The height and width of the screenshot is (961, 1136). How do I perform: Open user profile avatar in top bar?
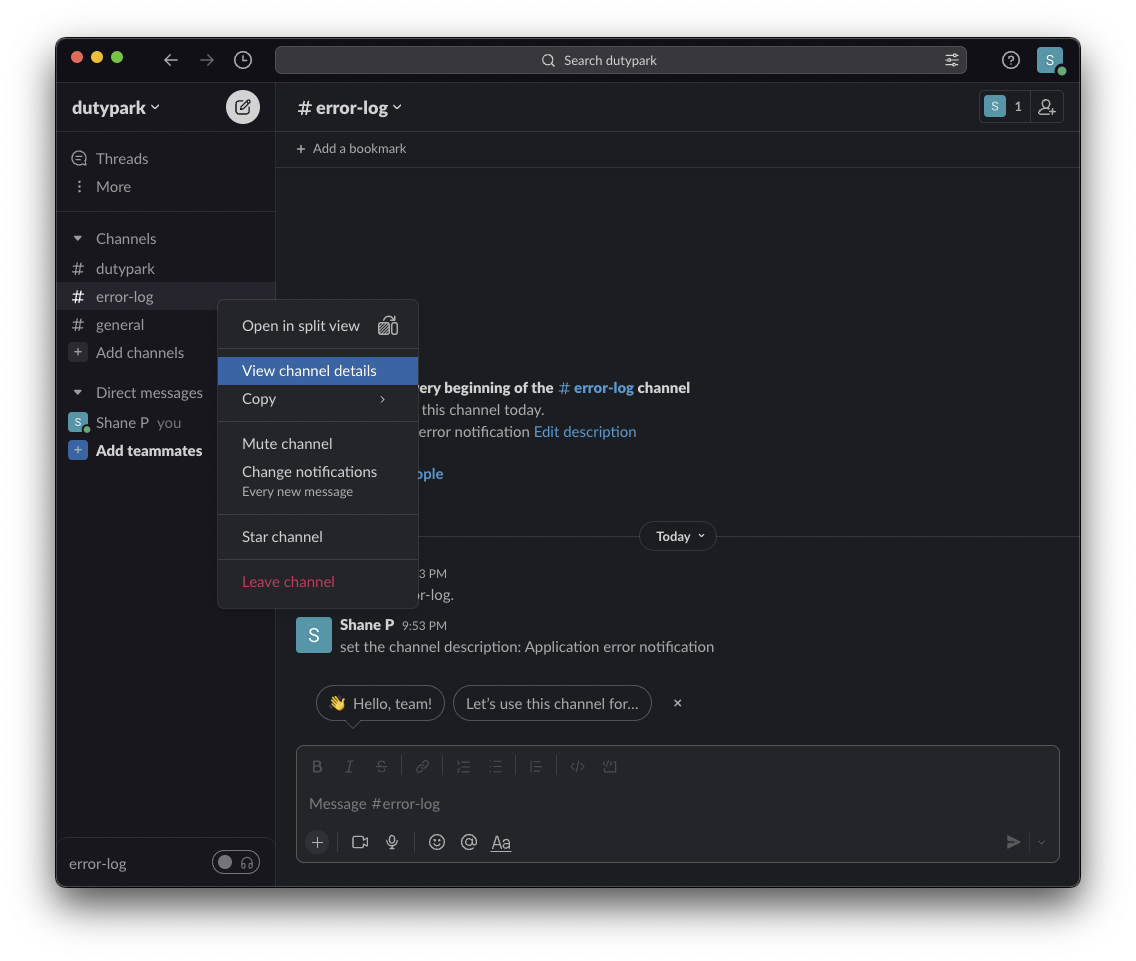[1050, 60]
